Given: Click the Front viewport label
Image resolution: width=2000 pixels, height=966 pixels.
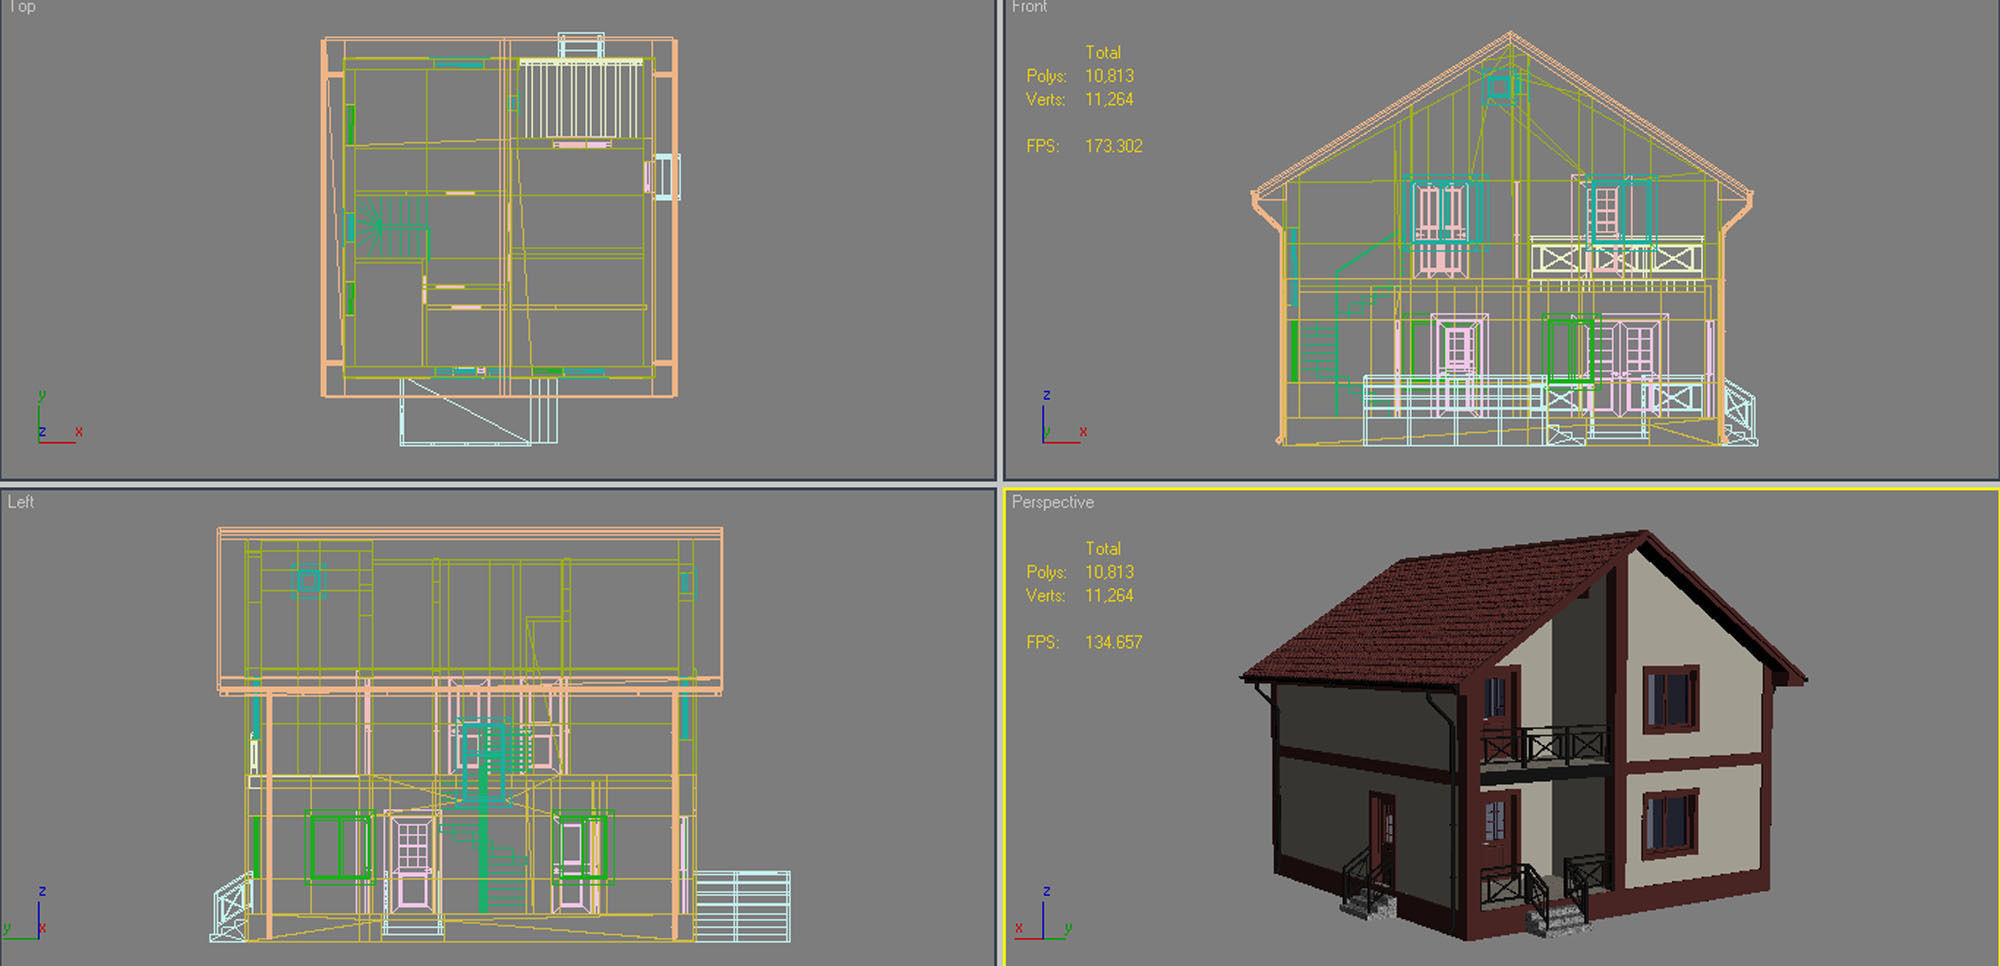Looking at the screenshot, I should point(1029,7).
